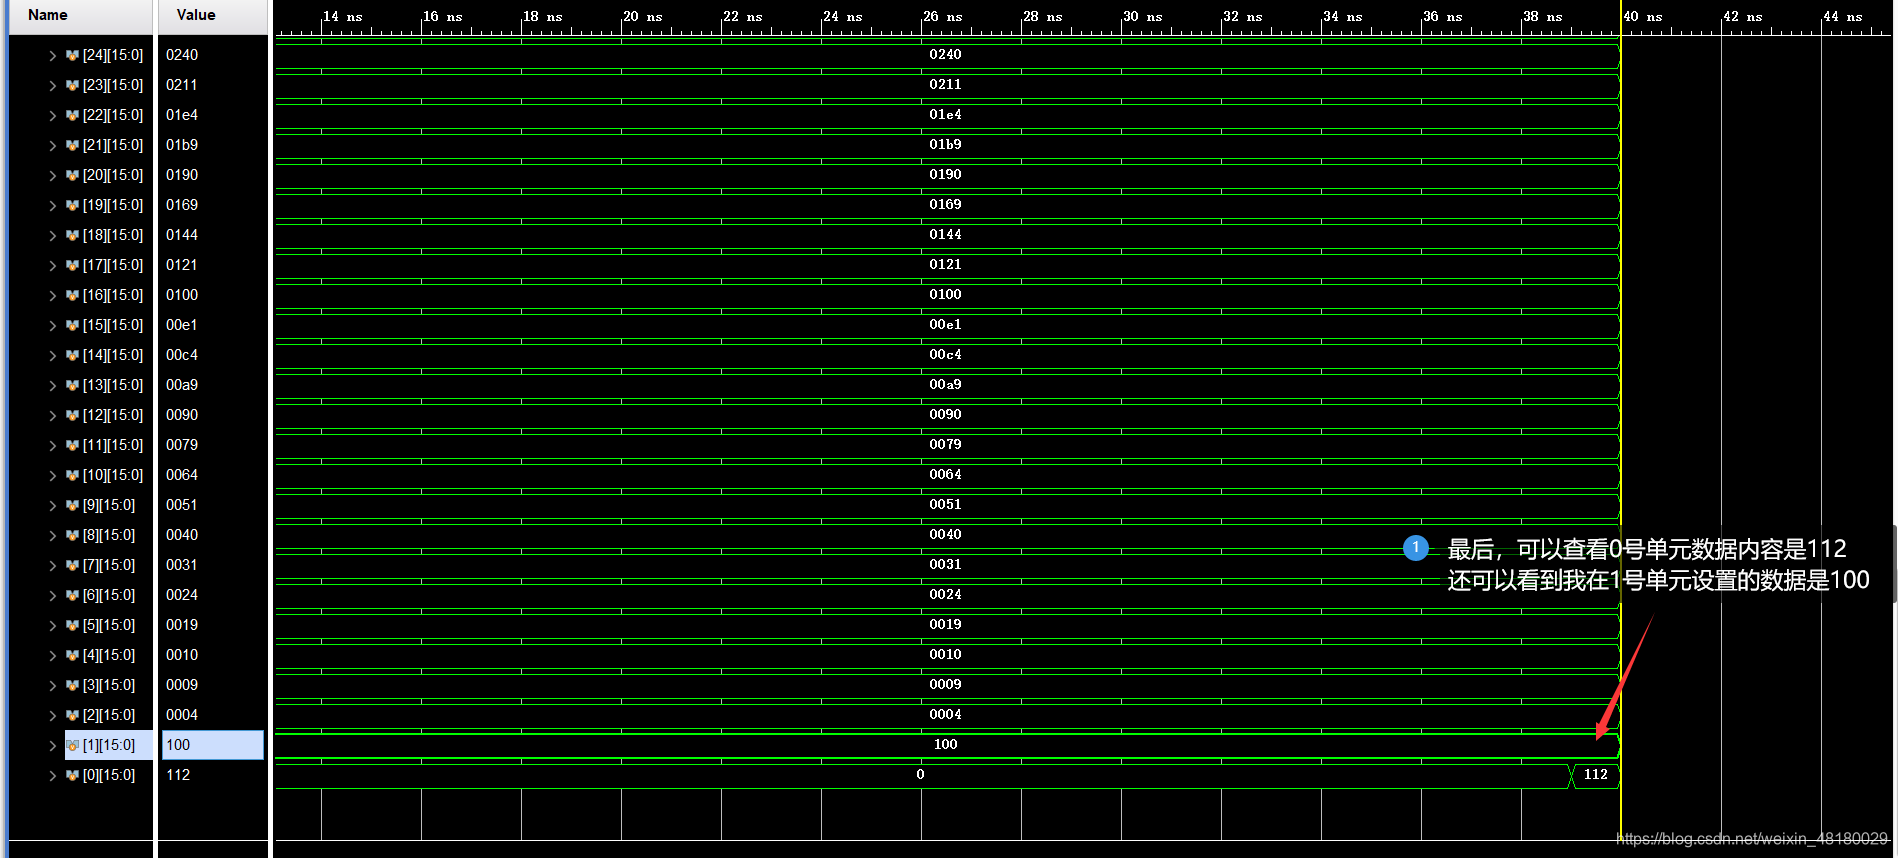The image size is (1898, 858).
Task: Click value 0064 in Value column
Action: [182, 475]
